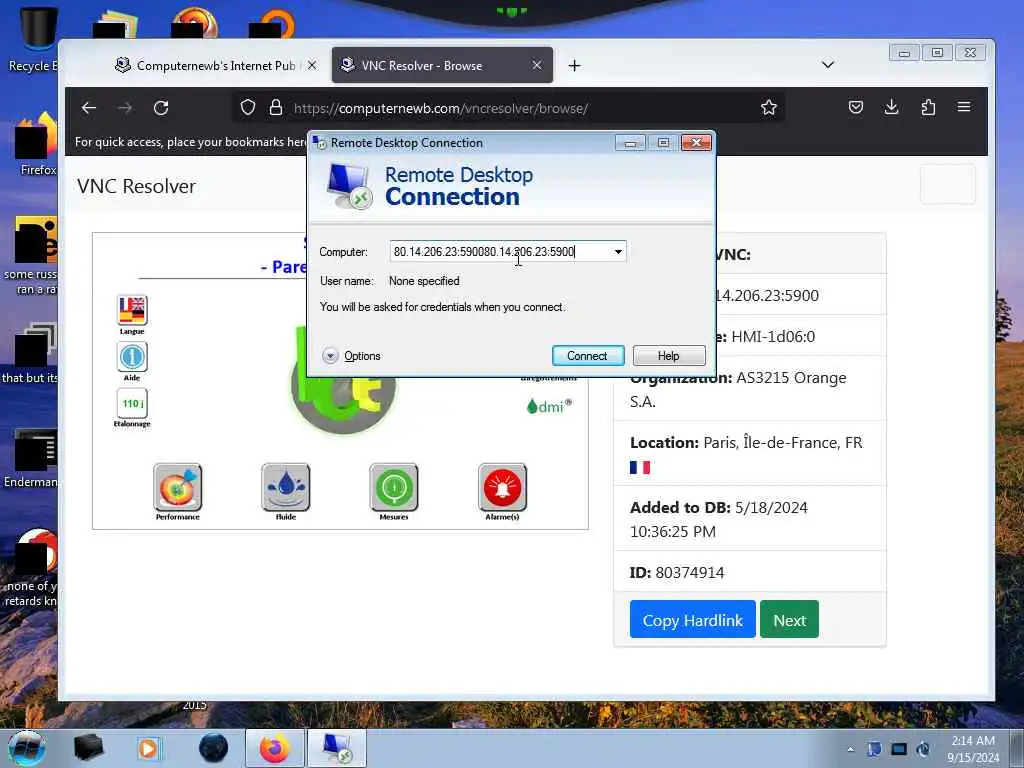Open a new Firefox tab

[574, 65]
